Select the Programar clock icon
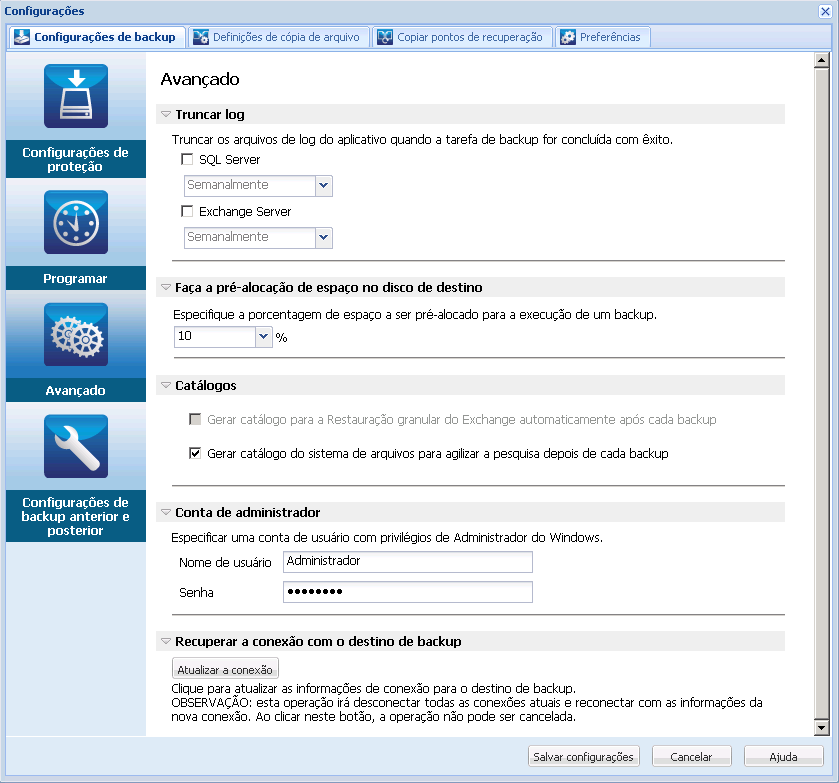The width and height of the screenshot is (839, 783). click(x=75, y=222)
